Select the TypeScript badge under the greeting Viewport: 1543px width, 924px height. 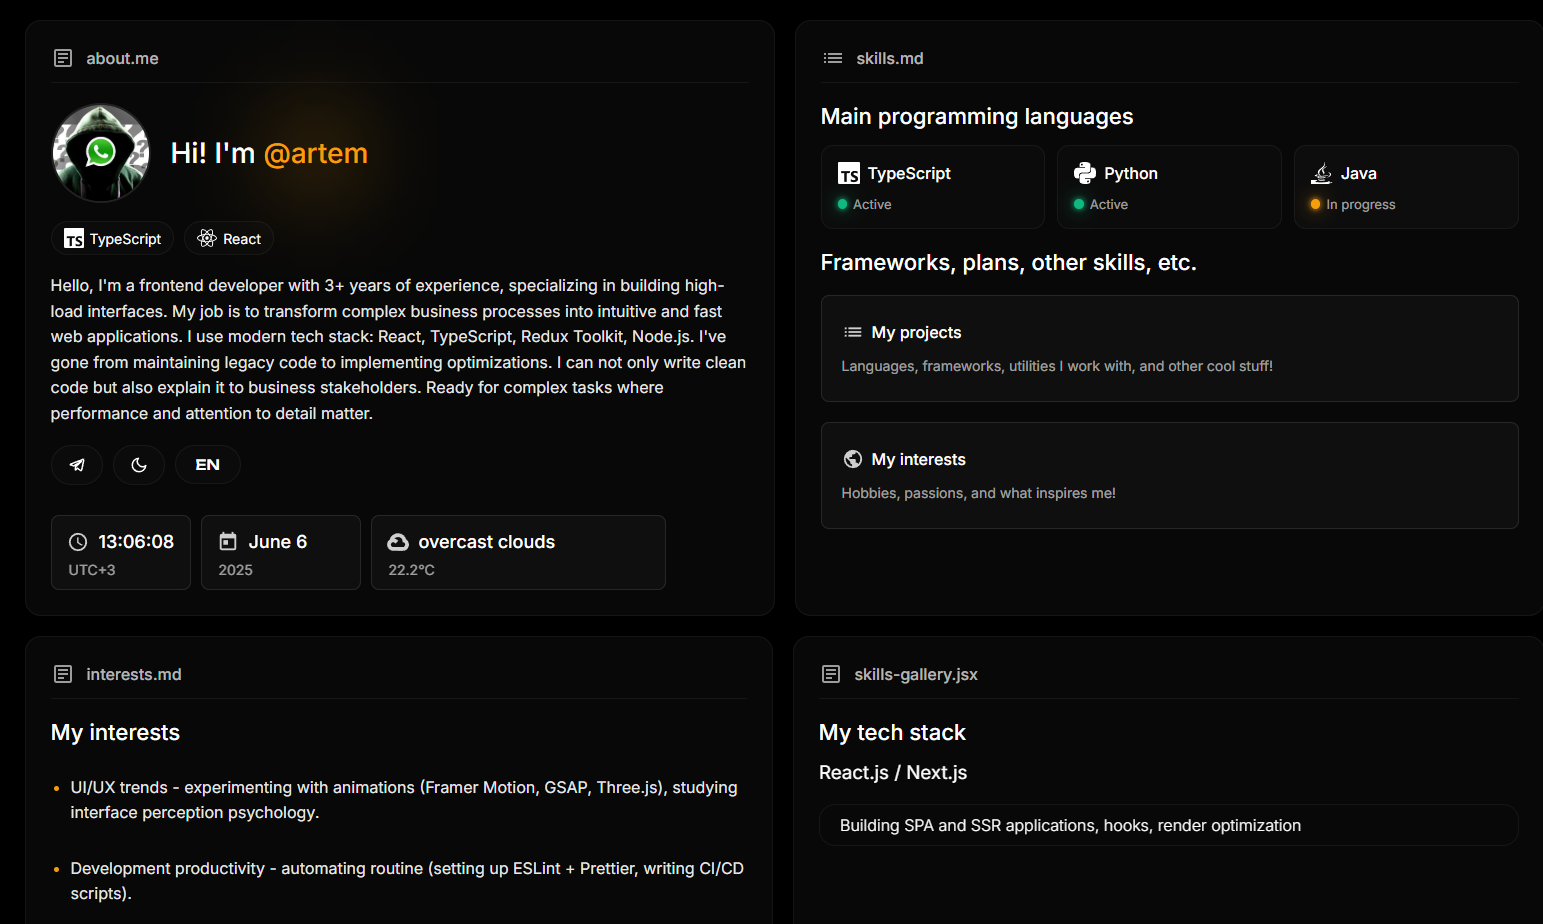pyautogui.click(x=113, y=238)
